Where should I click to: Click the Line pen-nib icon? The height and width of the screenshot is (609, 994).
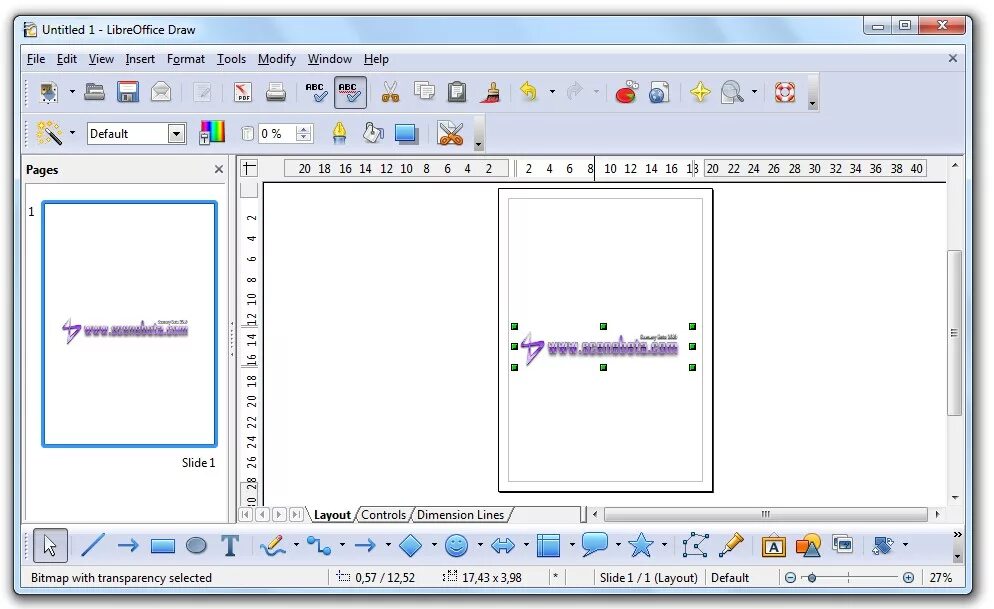click(x=340, y=133)
